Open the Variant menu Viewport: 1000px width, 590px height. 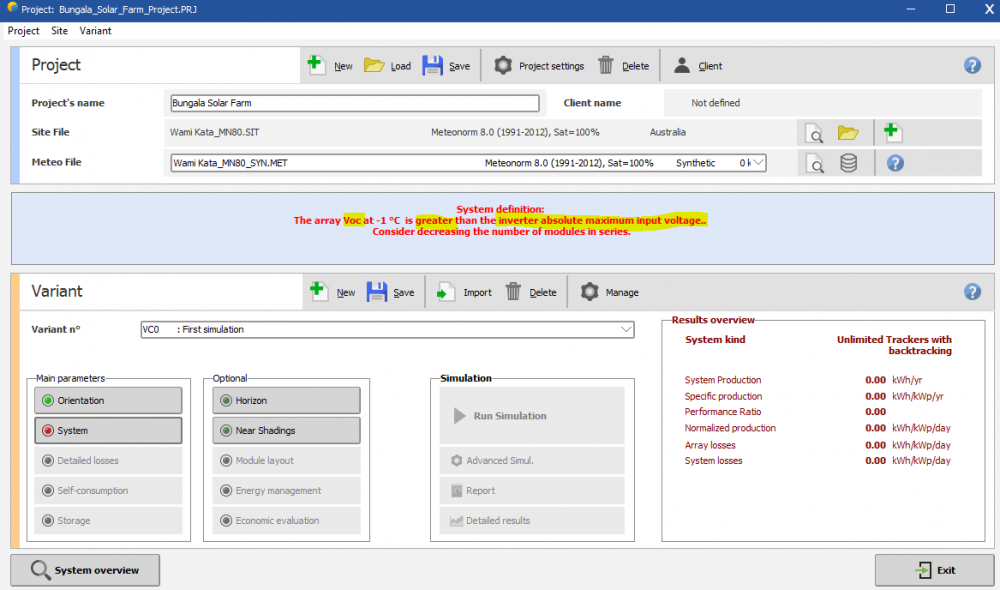coord(96,31)
